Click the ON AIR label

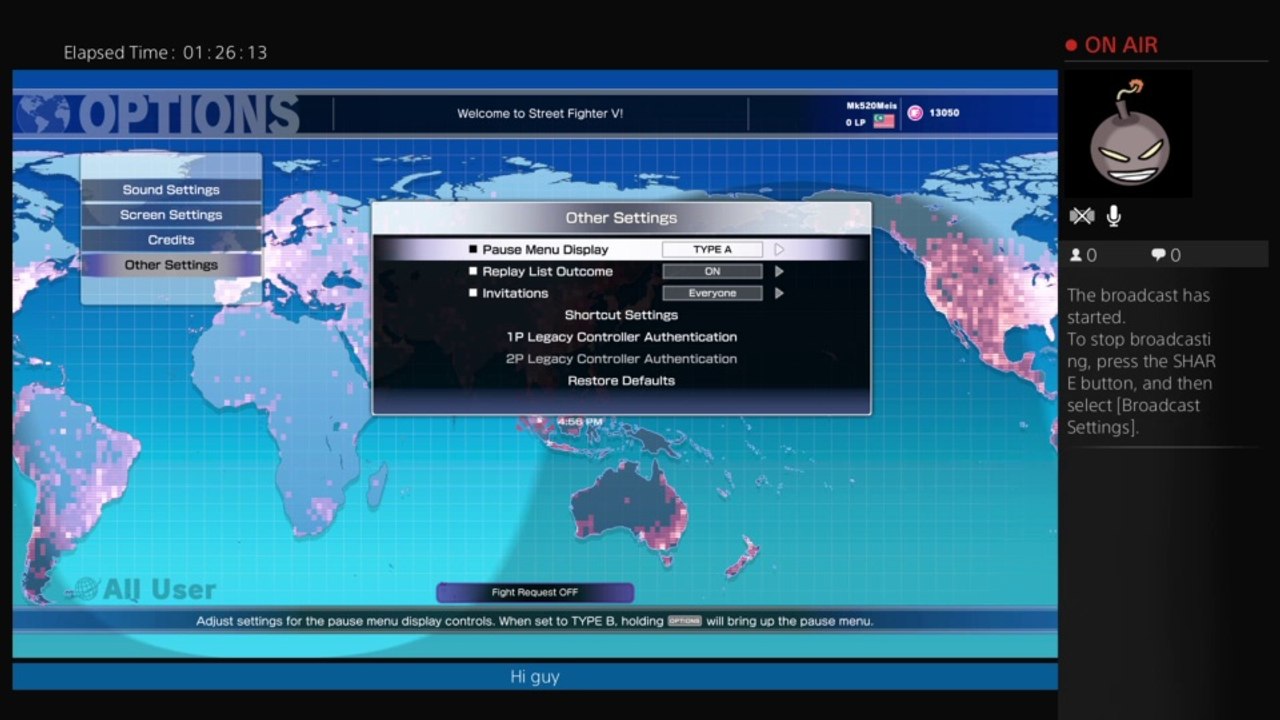pos(1121,45)
